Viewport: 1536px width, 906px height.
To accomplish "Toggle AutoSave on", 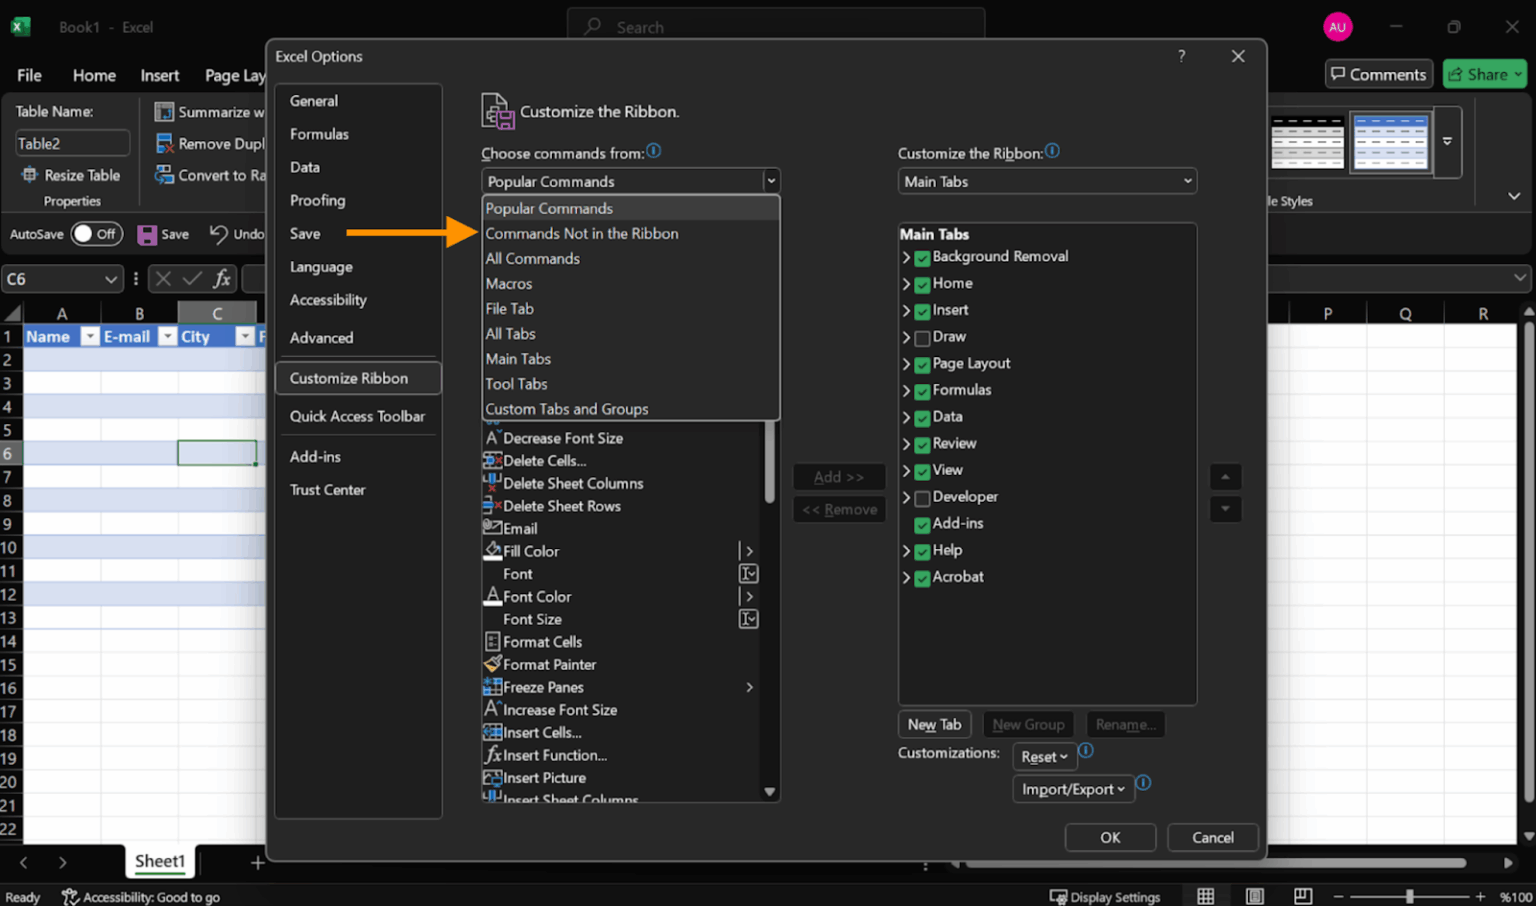I will [x=96, y=233].
